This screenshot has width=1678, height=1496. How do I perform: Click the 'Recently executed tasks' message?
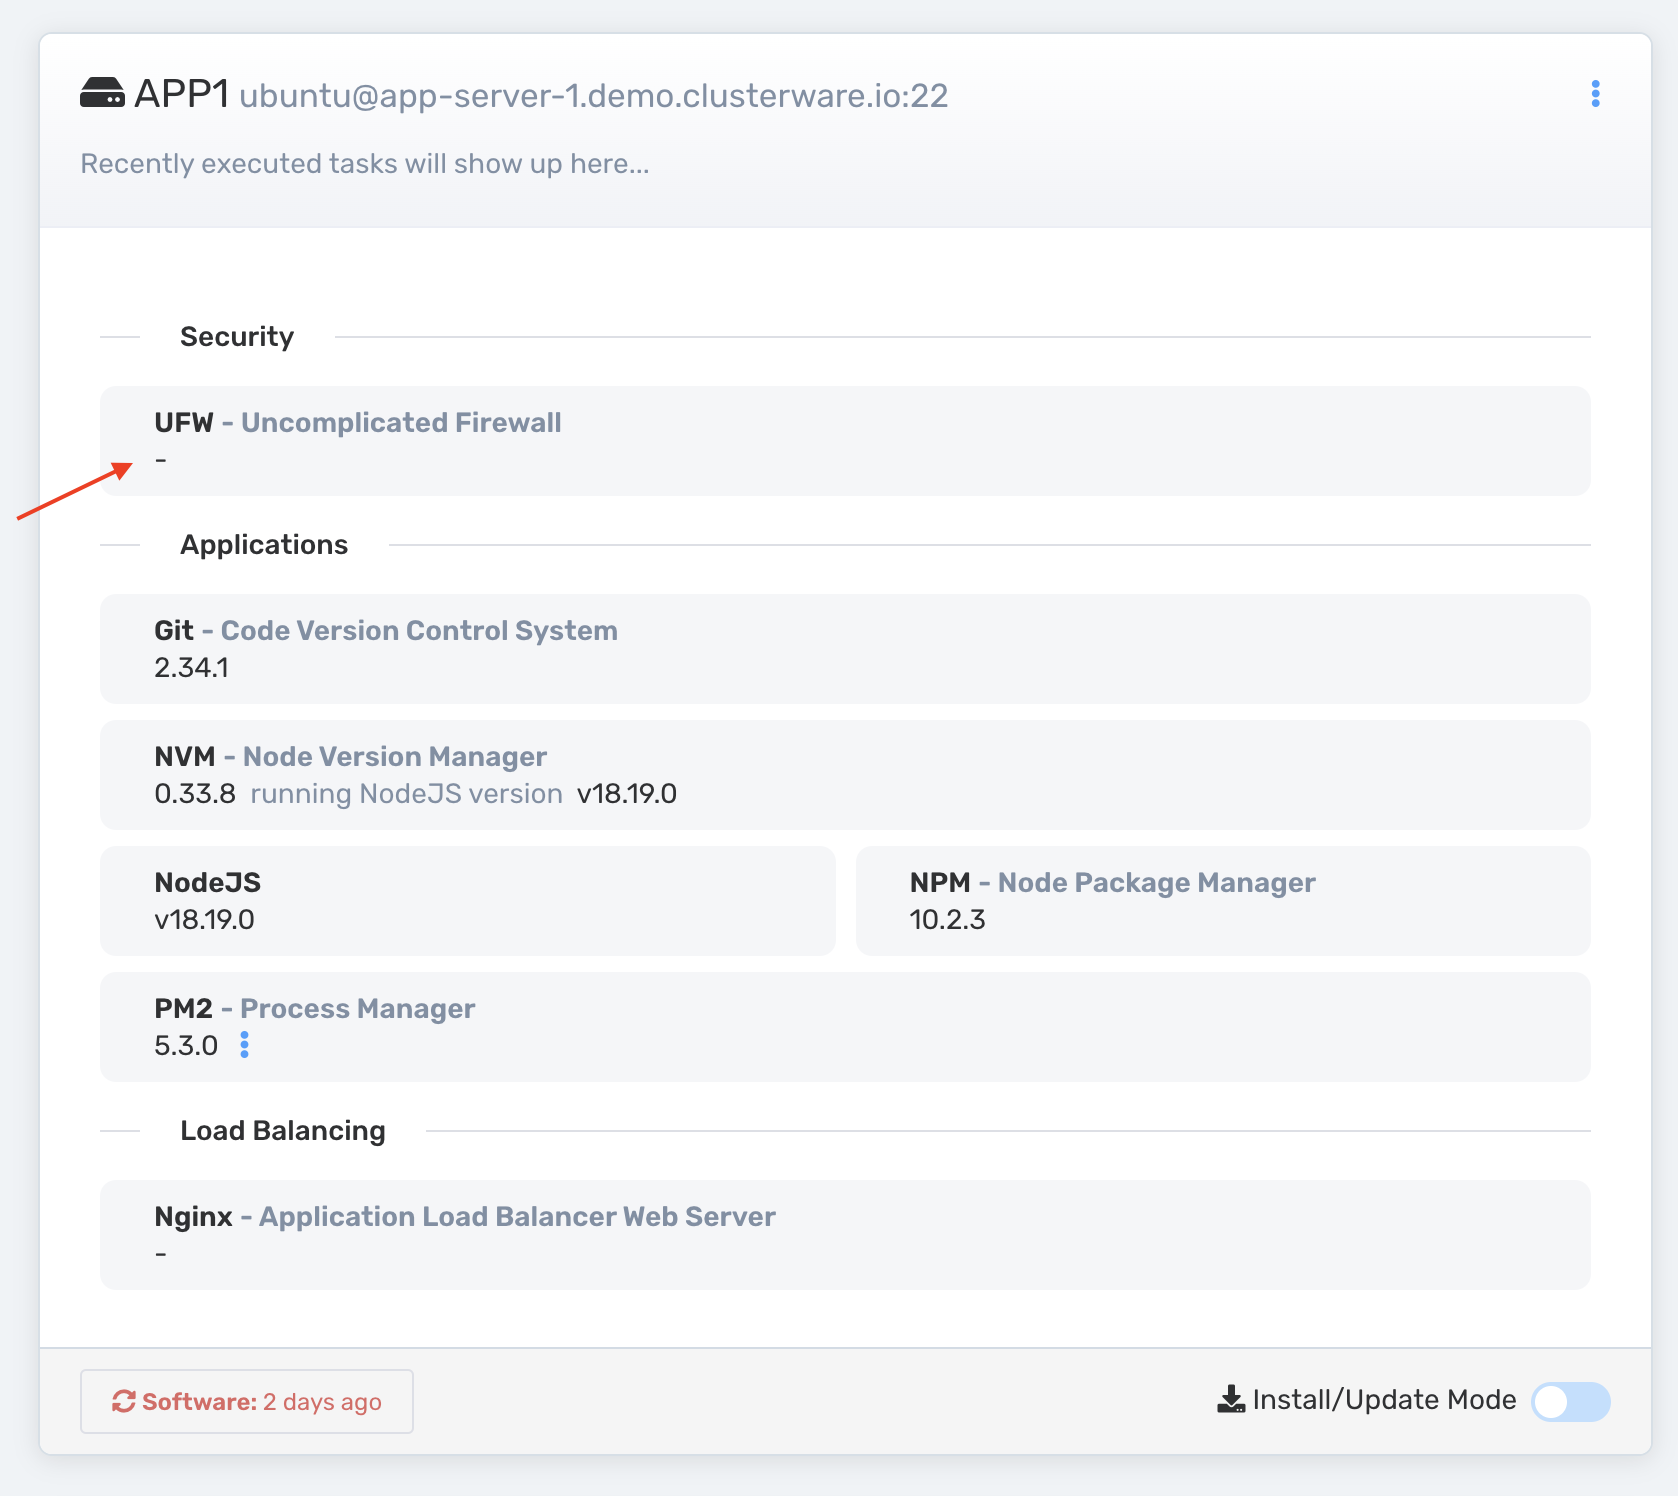click(365, 163)
